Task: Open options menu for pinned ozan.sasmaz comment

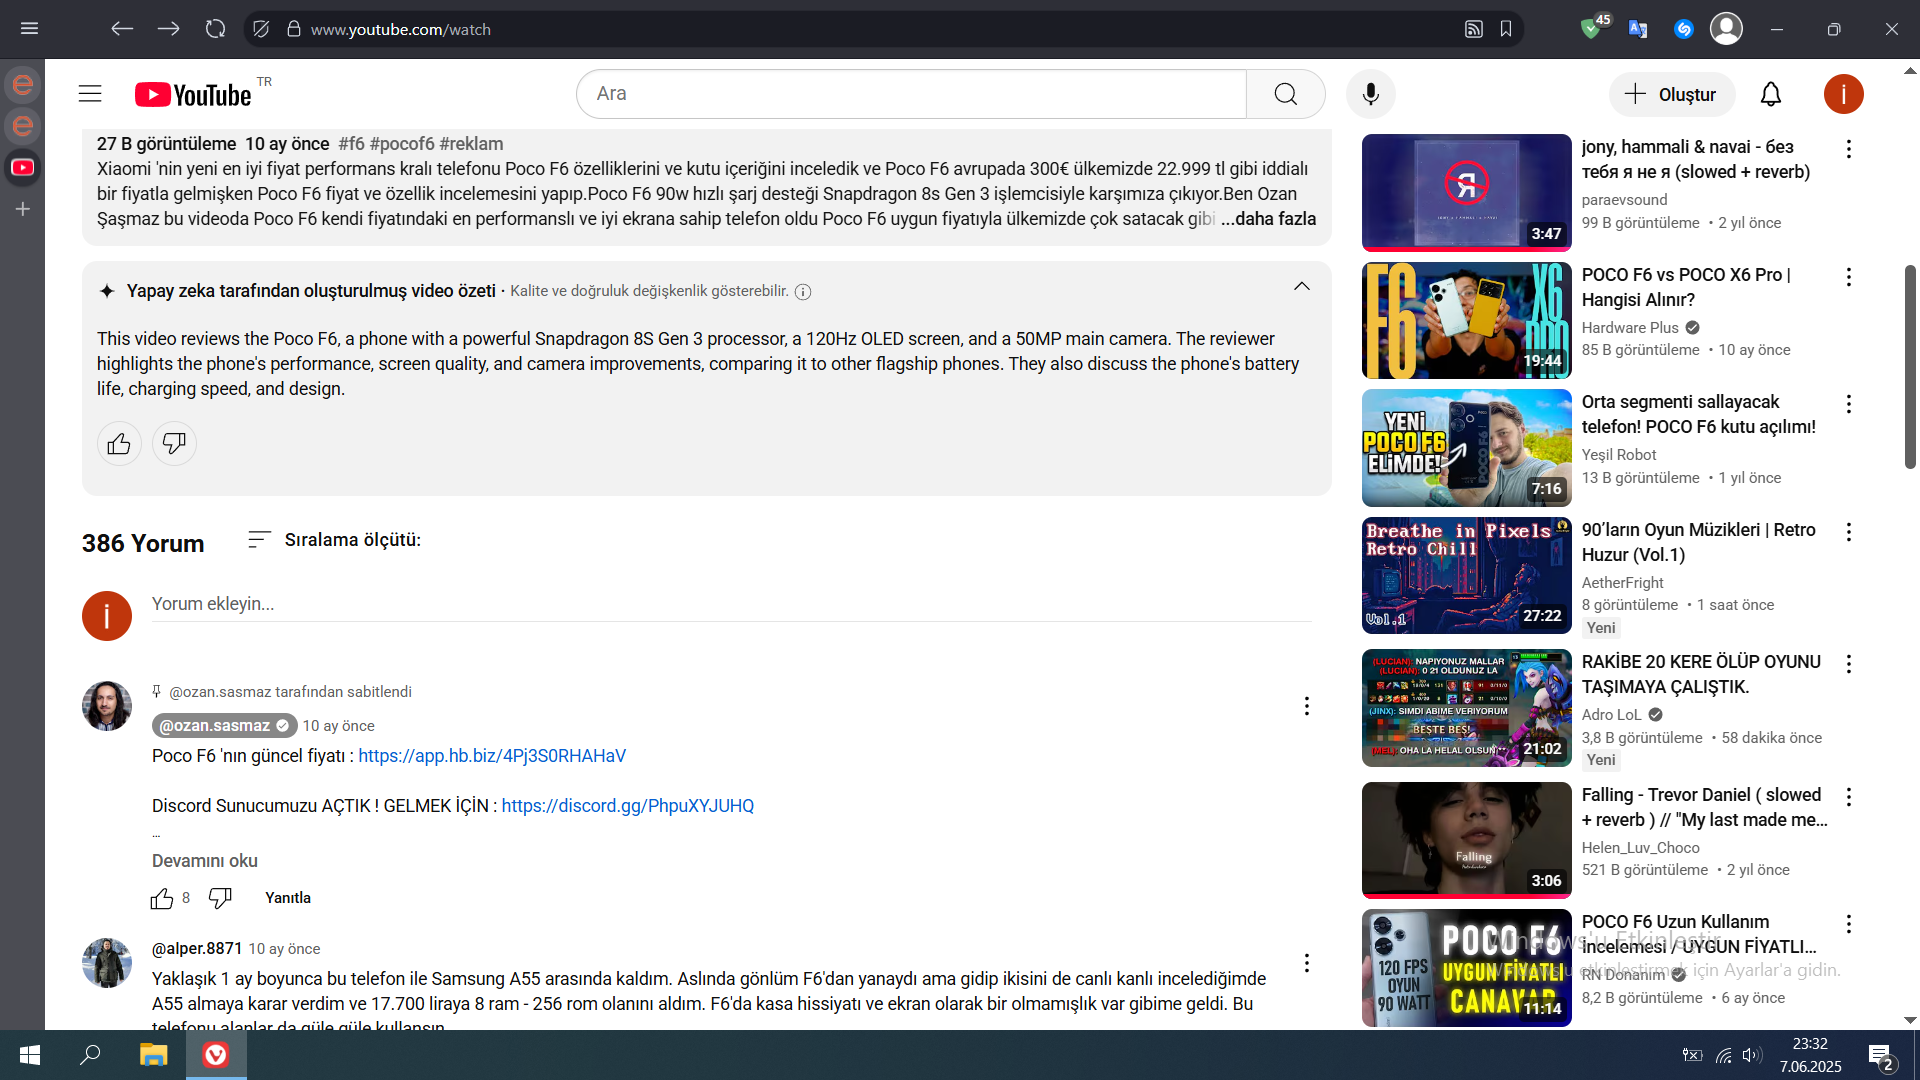Action: (1306, 706)
